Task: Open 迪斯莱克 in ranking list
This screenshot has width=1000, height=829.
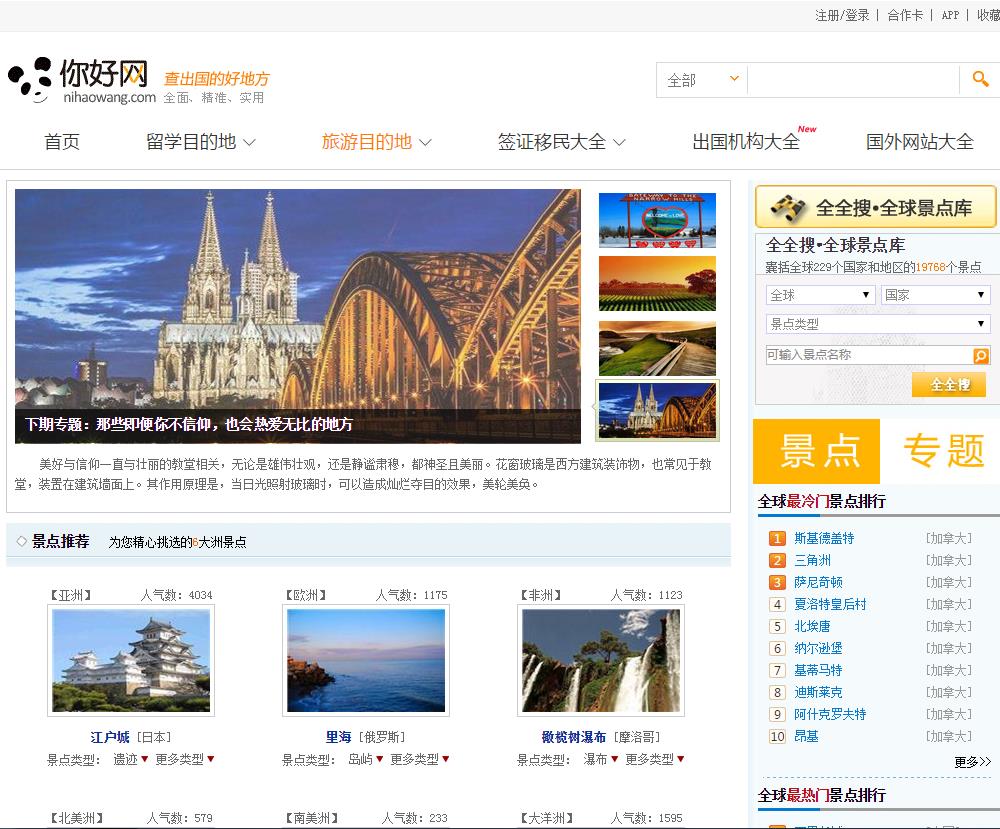Action: (818, 692)
